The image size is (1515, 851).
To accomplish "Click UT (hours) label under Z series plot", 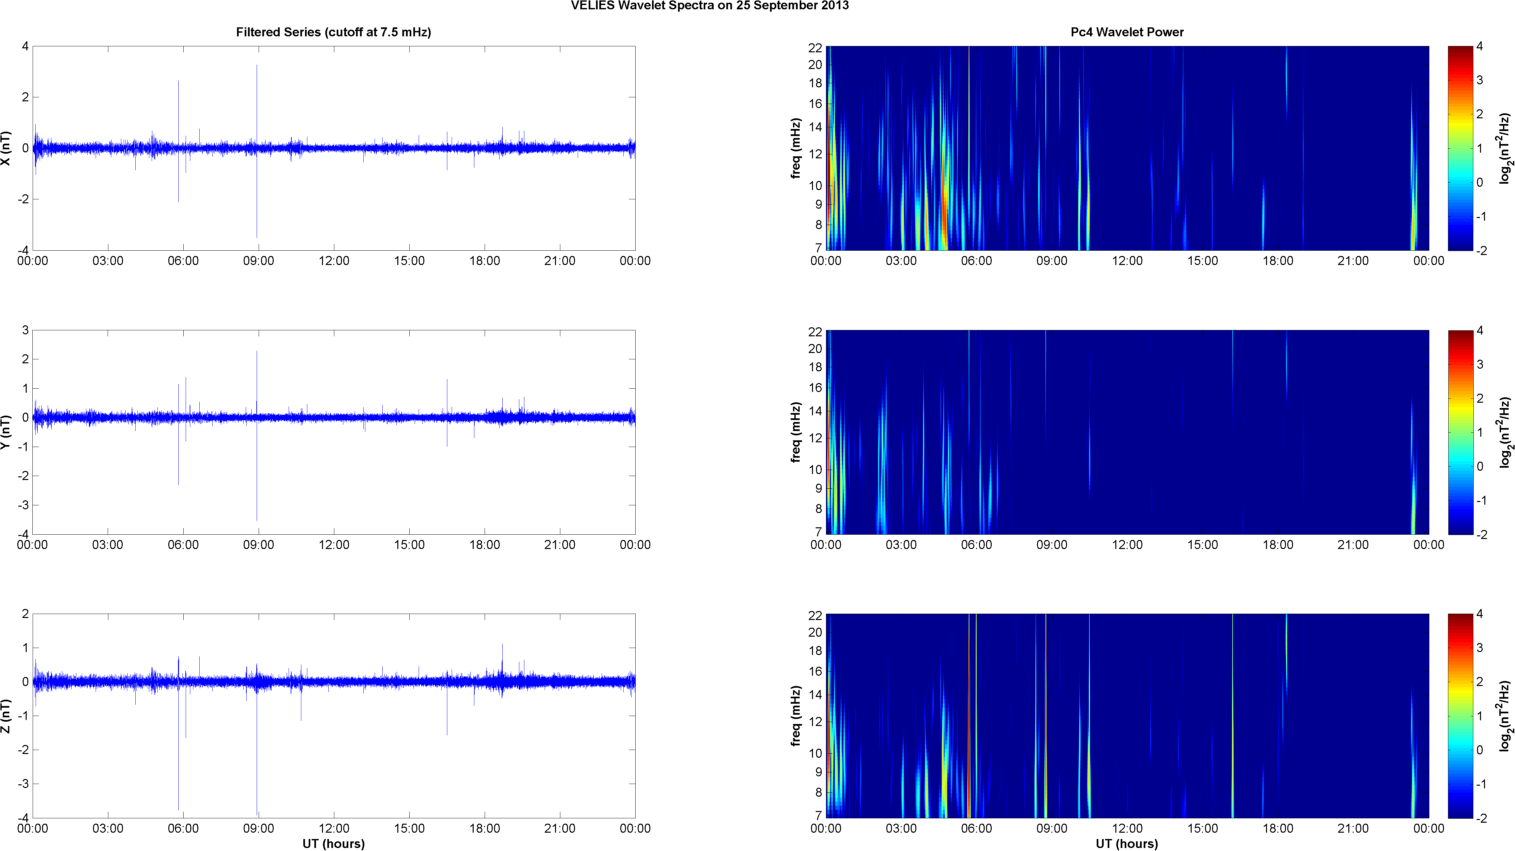I will coord(333,844).
